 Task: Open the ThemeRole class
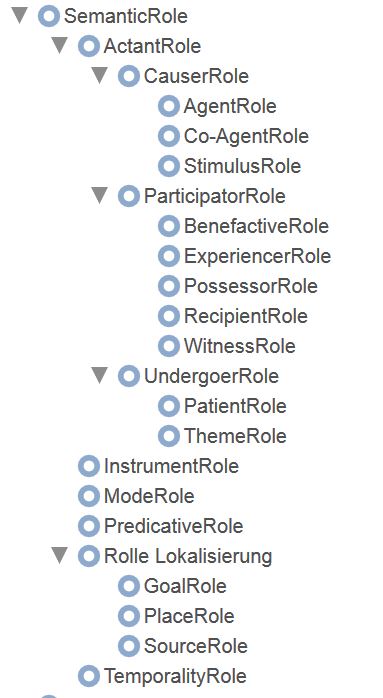coord(235,436)
